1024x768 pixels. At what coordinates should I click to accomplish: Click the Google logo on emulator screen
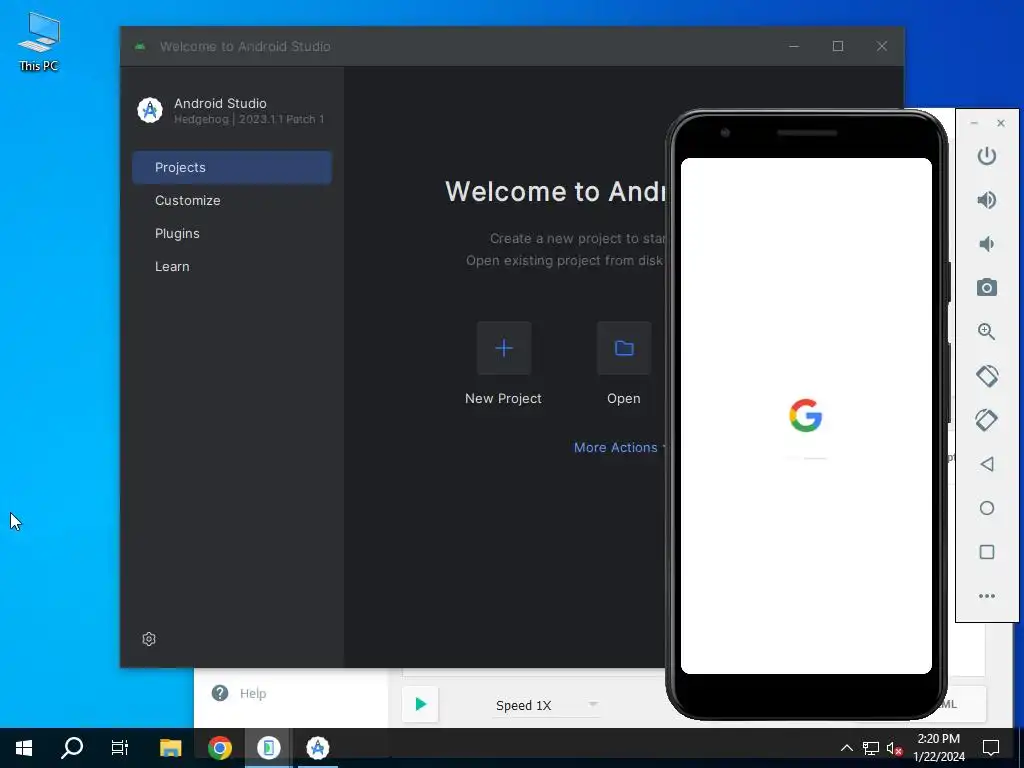(x=805, y=415)
